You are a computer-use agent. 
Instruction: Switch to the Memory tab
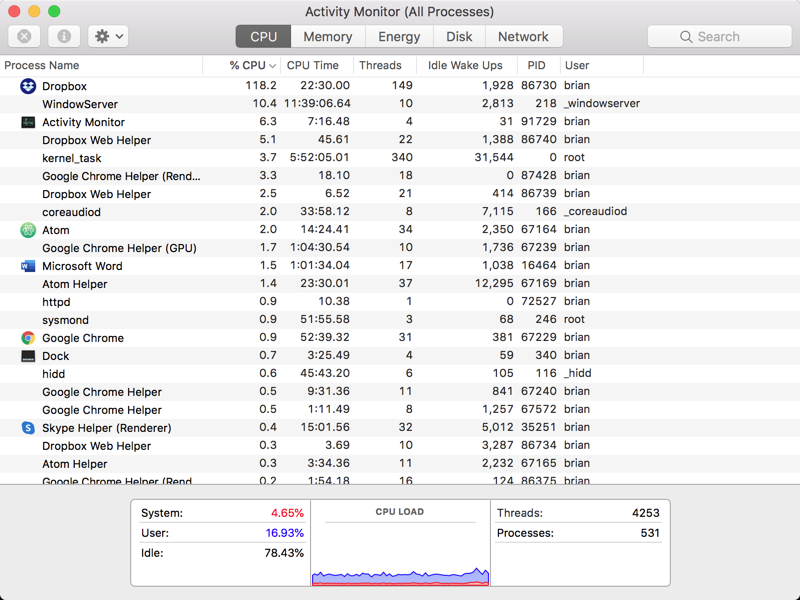coord(328,37)
